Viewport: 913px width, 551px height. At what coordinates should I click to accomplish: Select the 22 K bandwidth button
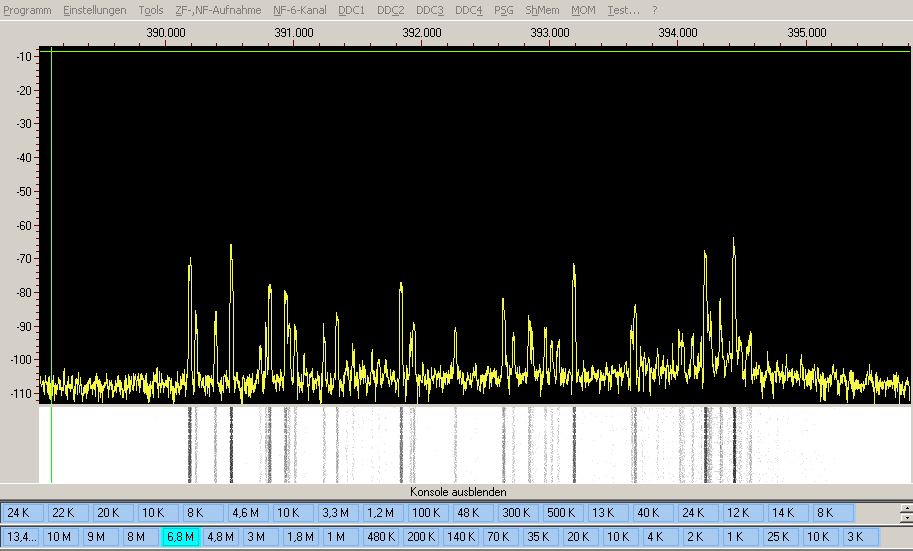68,513
